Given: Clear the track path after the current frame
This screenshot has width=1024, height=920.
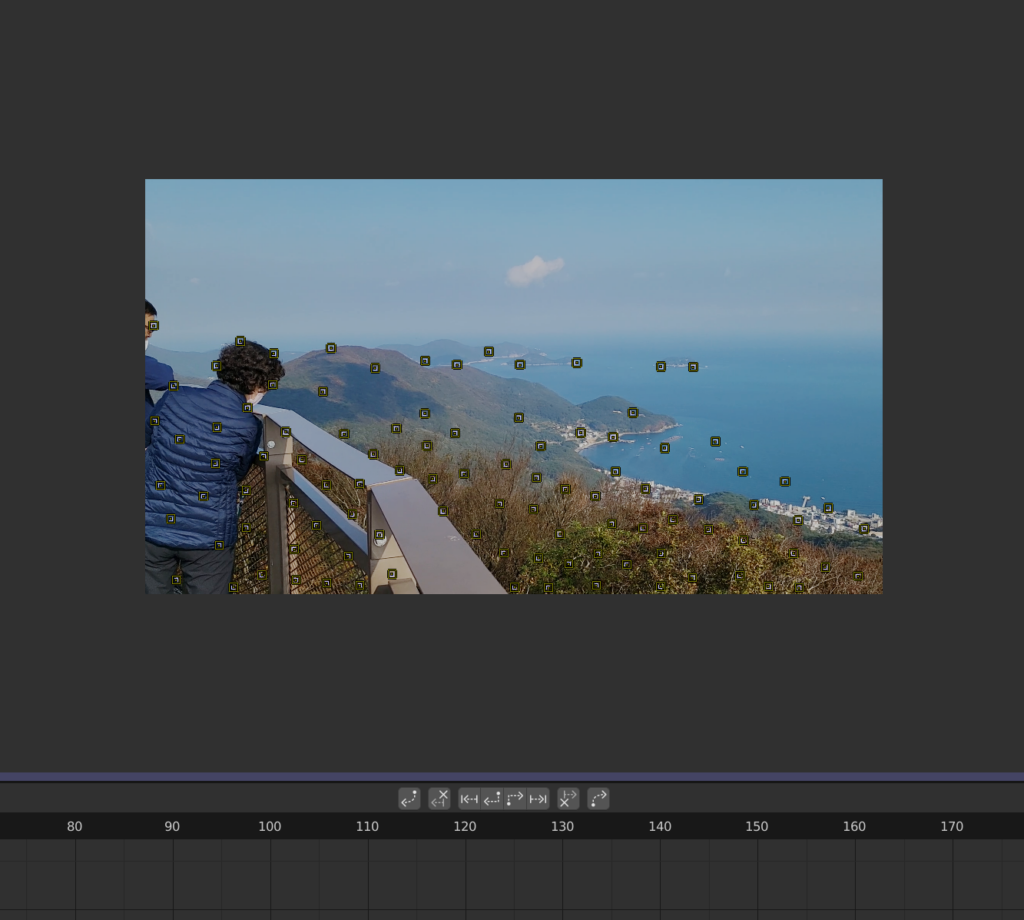Looking at the screenshot, I should coord(568,799).
